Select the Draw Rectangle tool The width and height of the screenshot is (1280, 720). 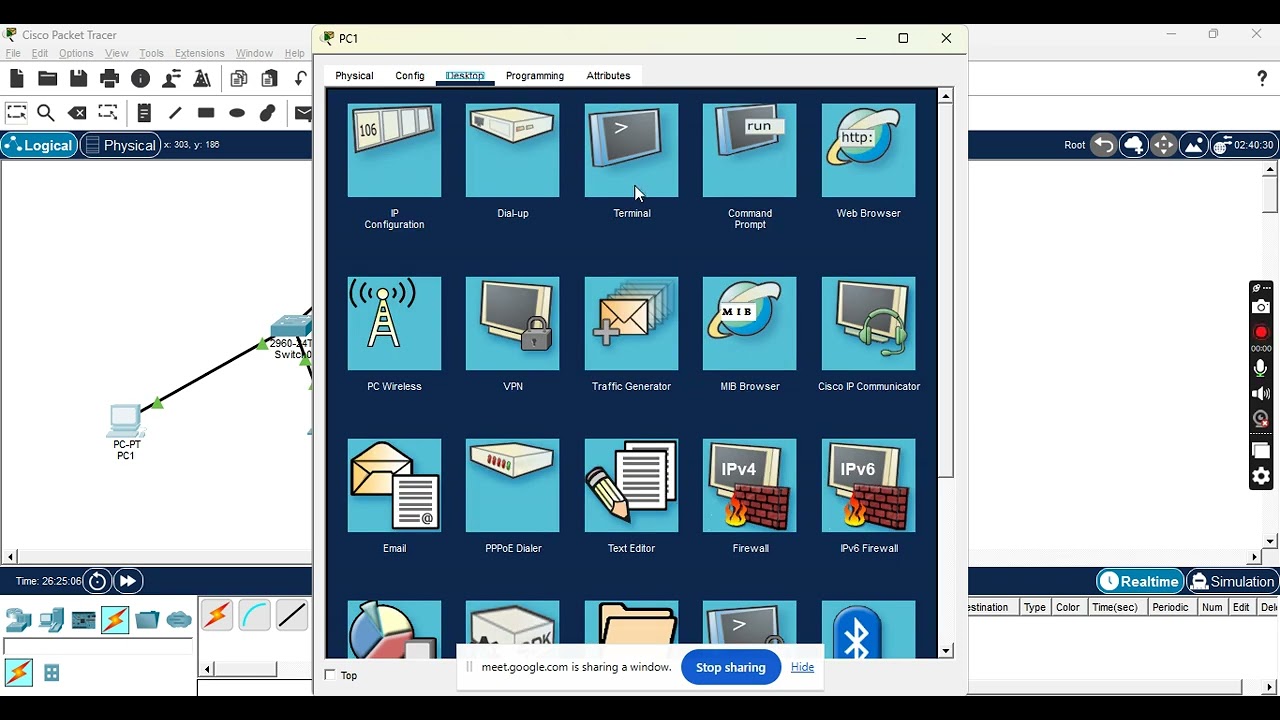[206, 113]
